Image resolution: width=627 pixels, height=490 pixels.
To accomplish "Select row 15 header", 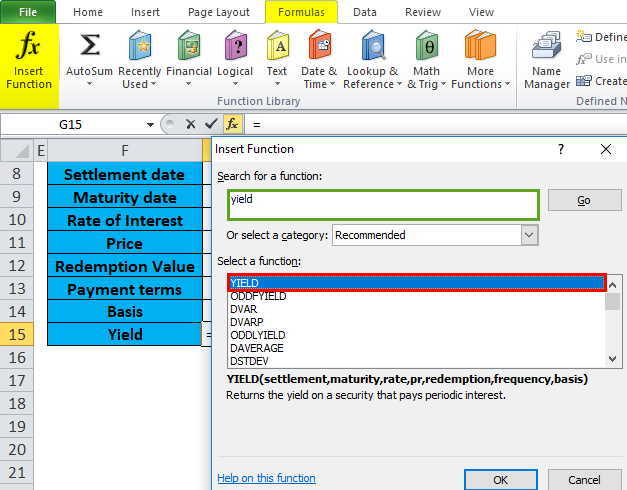I will coord(17,334).
